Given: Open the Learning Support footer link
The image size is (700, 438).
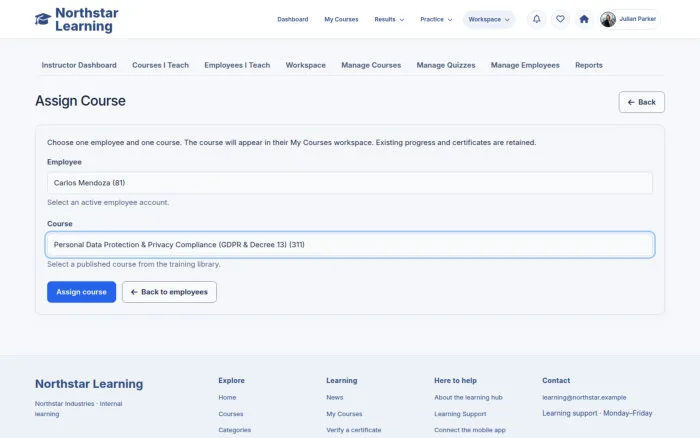Looking at the screenshot, I should (460, 414).
